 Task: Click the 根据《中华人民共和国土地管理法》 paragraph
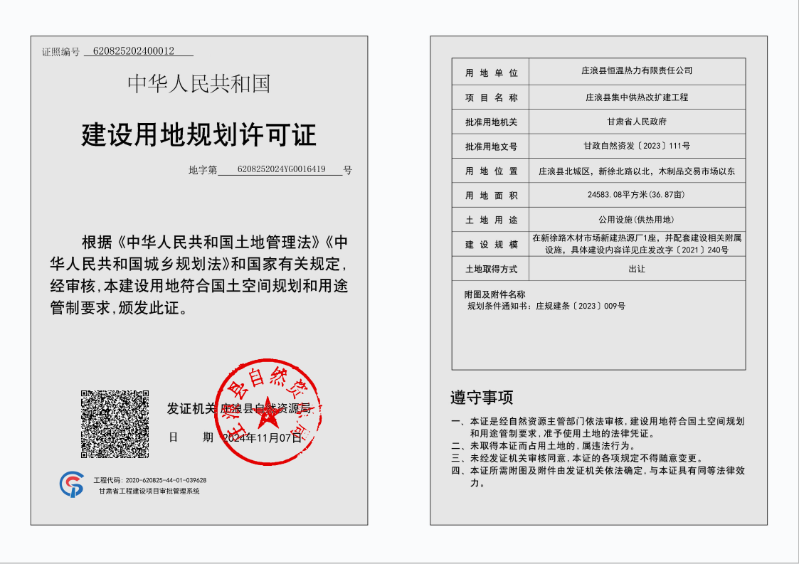tap(199, 275)
